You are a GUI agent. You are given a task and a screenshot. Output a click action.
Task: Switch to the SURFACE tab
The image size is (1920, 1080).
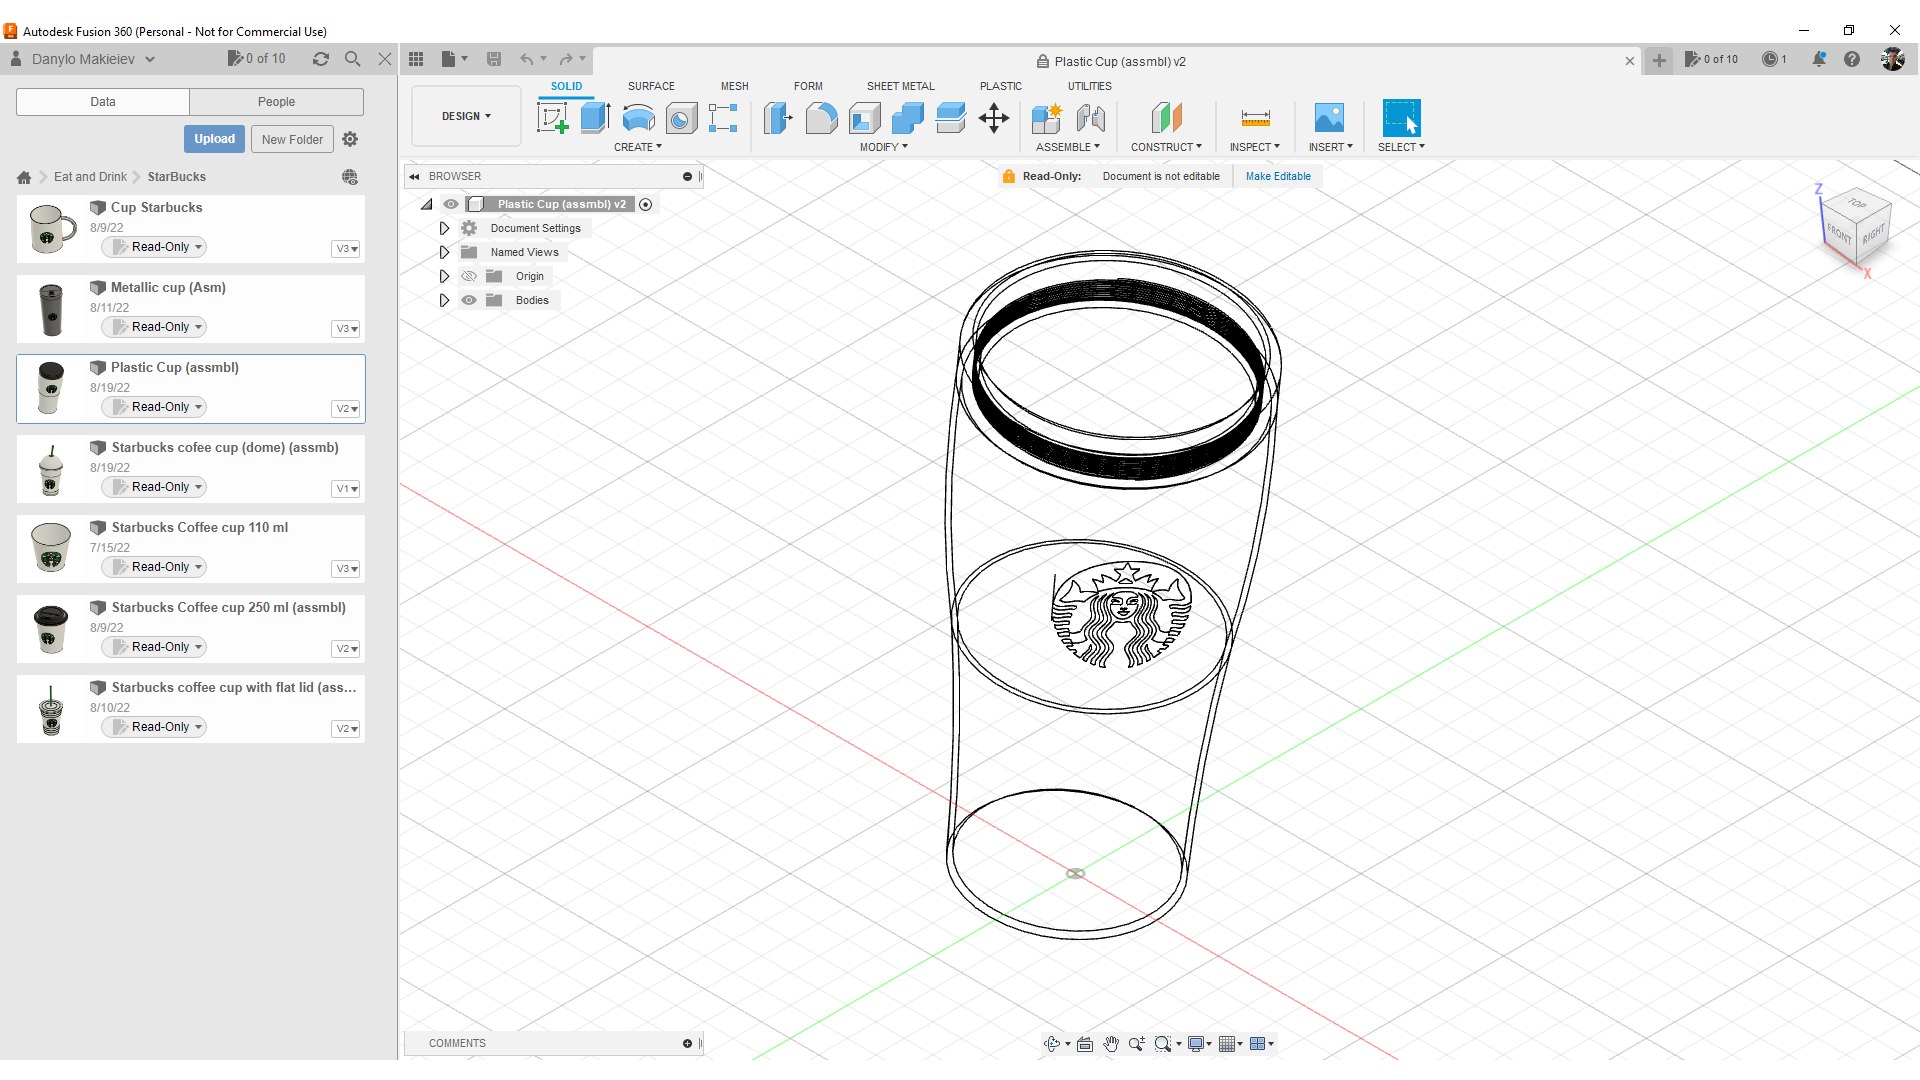[651, 86]
